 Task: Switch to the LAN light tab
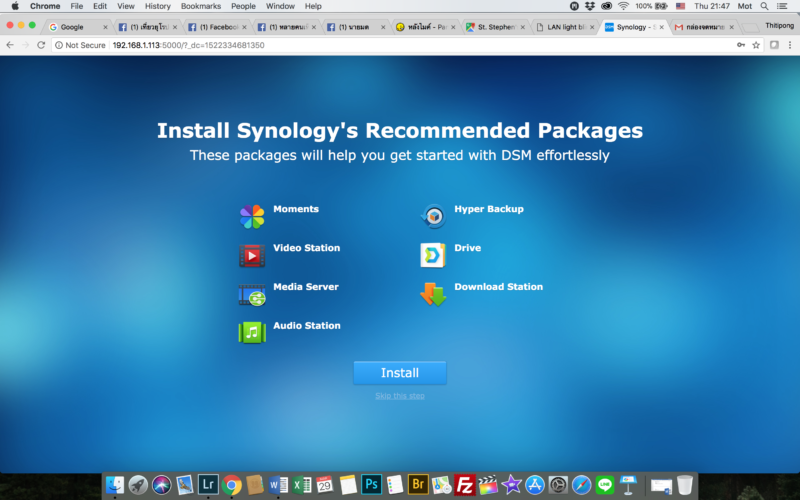click(x=565, y=27)
